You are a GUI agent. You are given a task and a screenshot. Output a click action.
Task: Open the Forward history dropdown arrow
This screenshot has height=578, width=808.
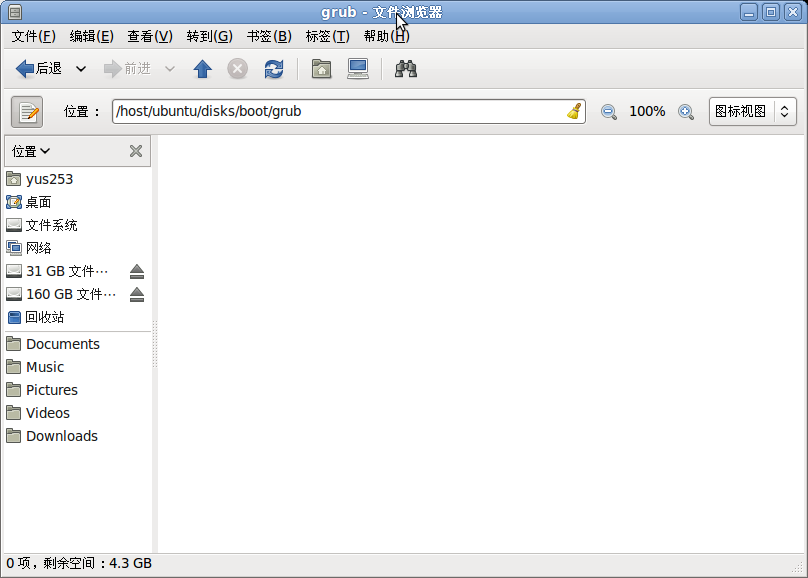tap(170, 69)
